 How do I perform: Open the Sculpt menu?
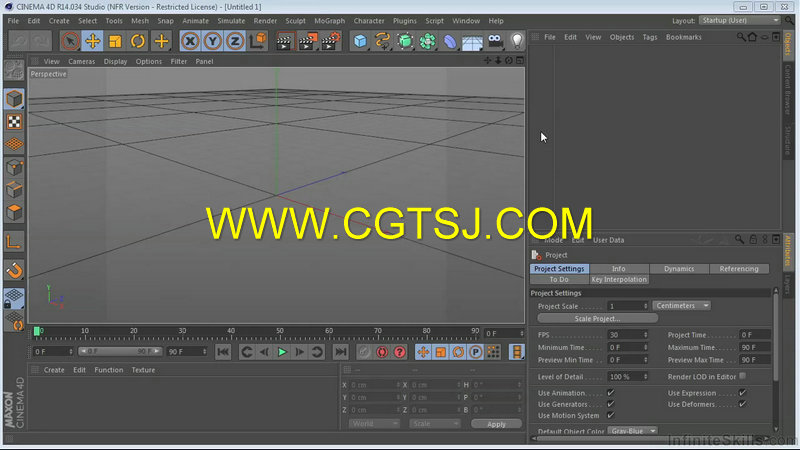point(295,21)
